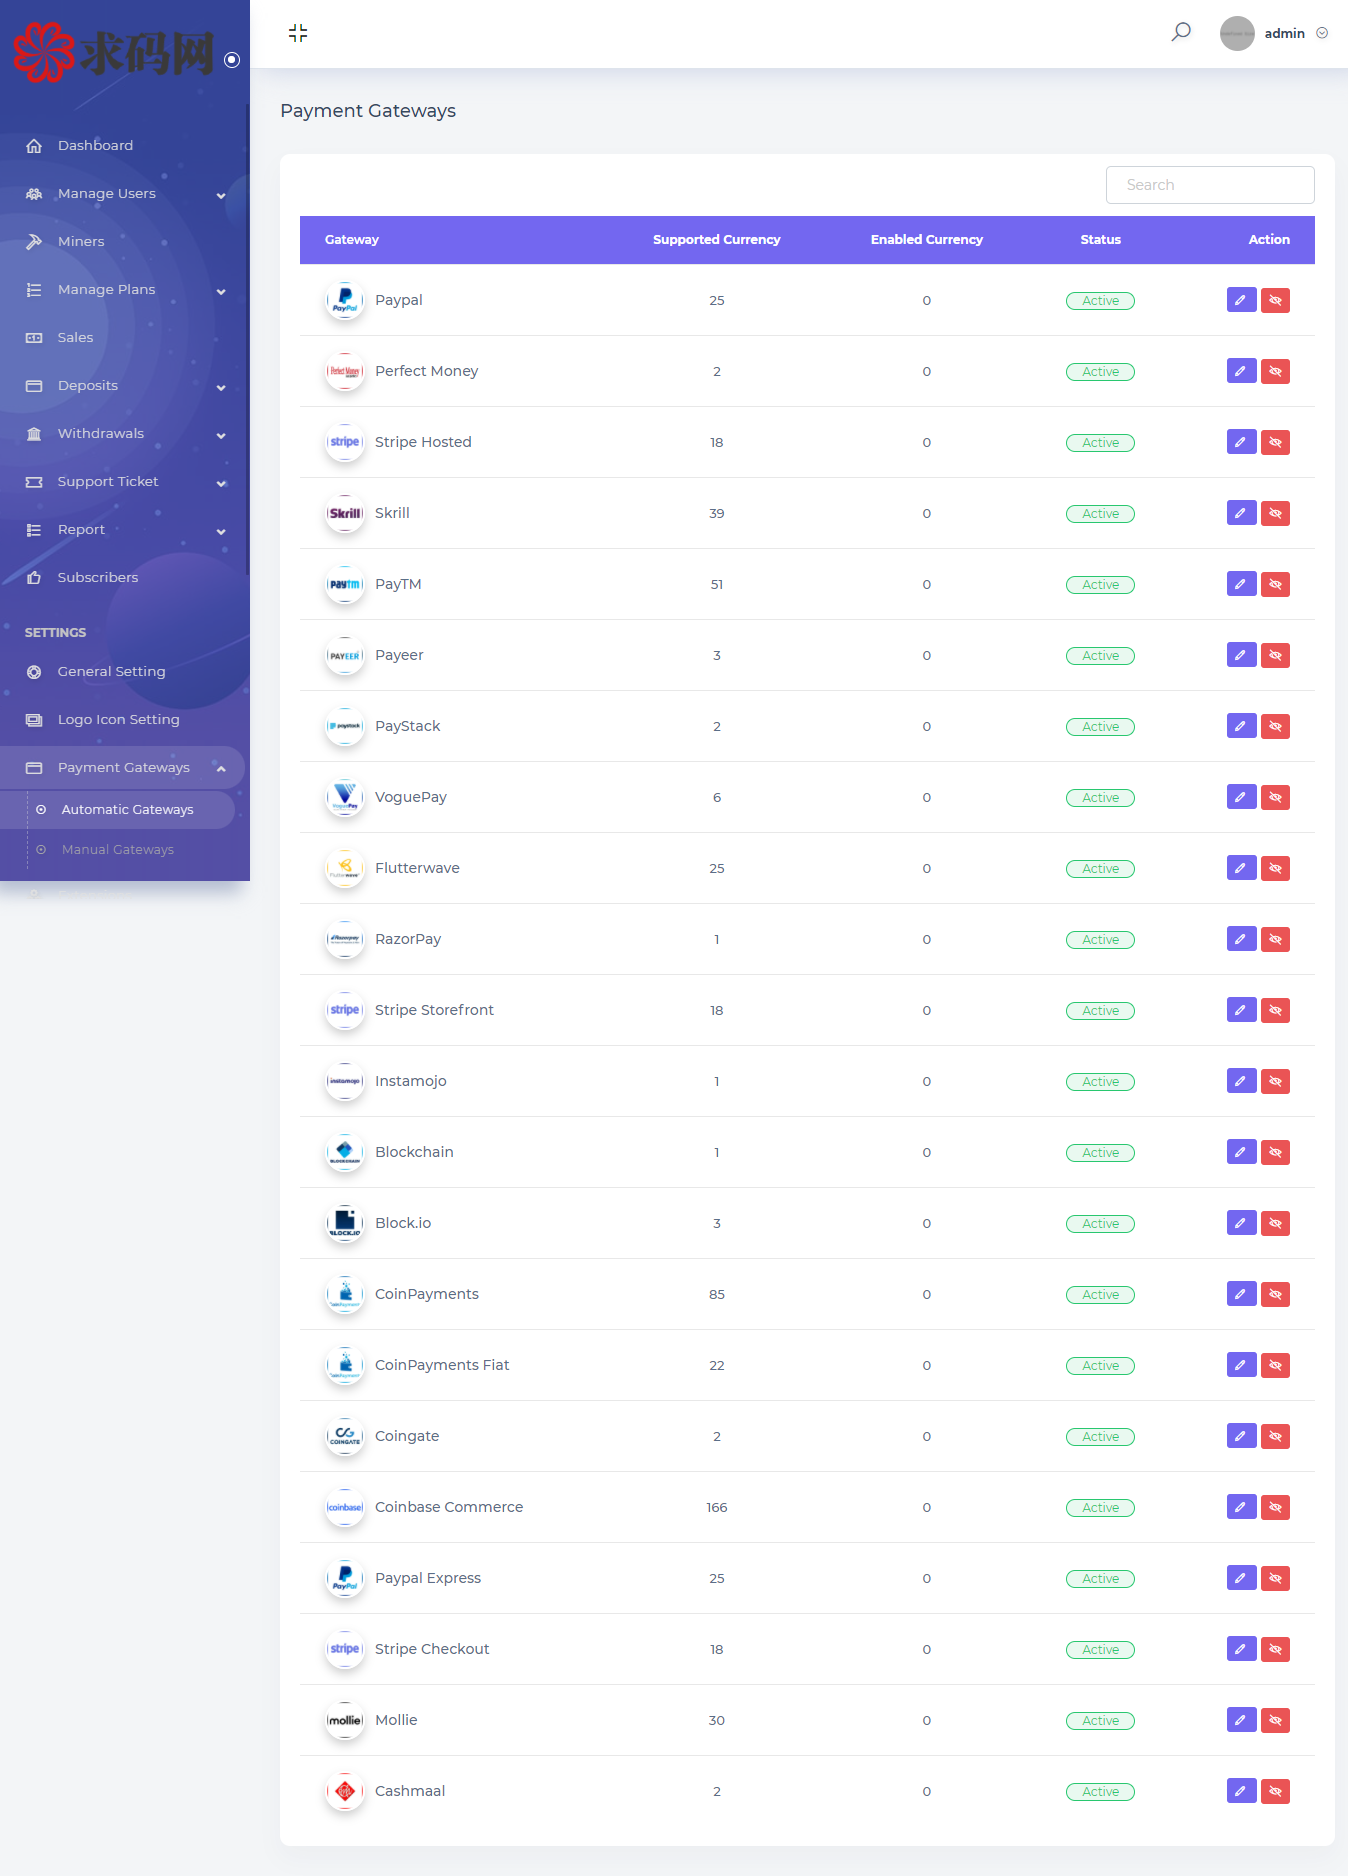Click the Block.io gateway name
Viewport: 1348px width, 1876px height.
403,1223
